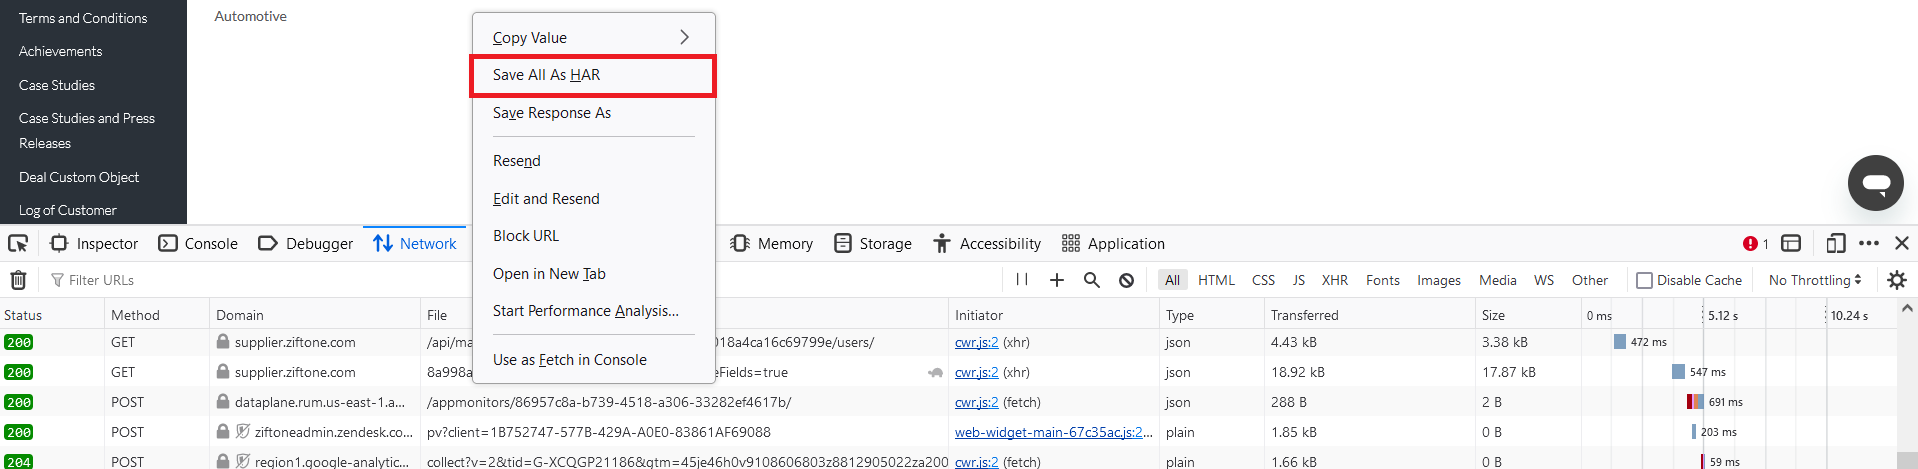This screenshot has width=1918, height=469.
Task: Open the No Throttling dropdown
Action: 1814,280
